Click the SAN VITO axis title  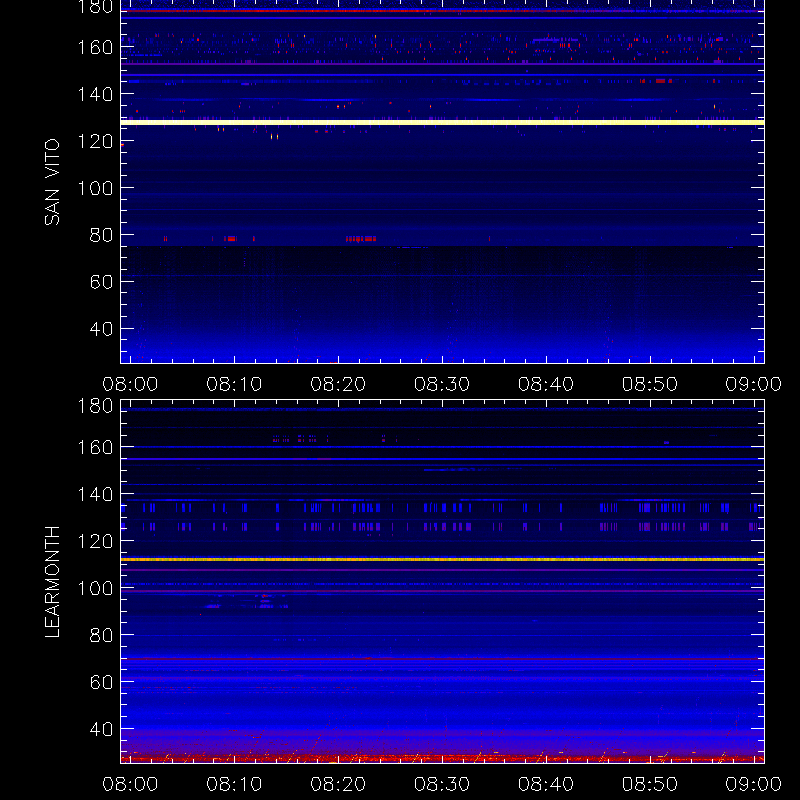(52, 182)
